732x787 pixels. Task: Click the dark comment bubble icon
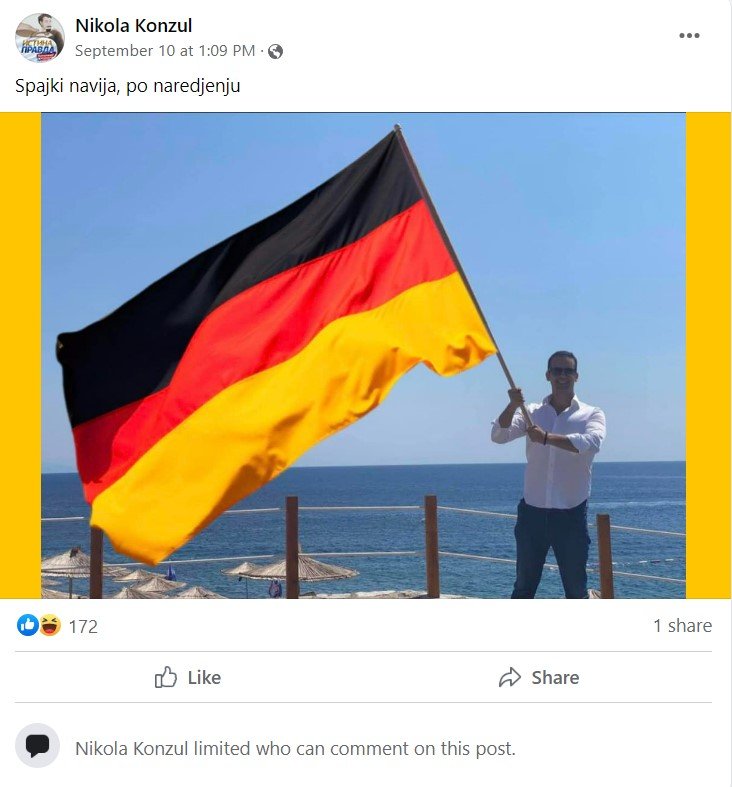(37, 746)
